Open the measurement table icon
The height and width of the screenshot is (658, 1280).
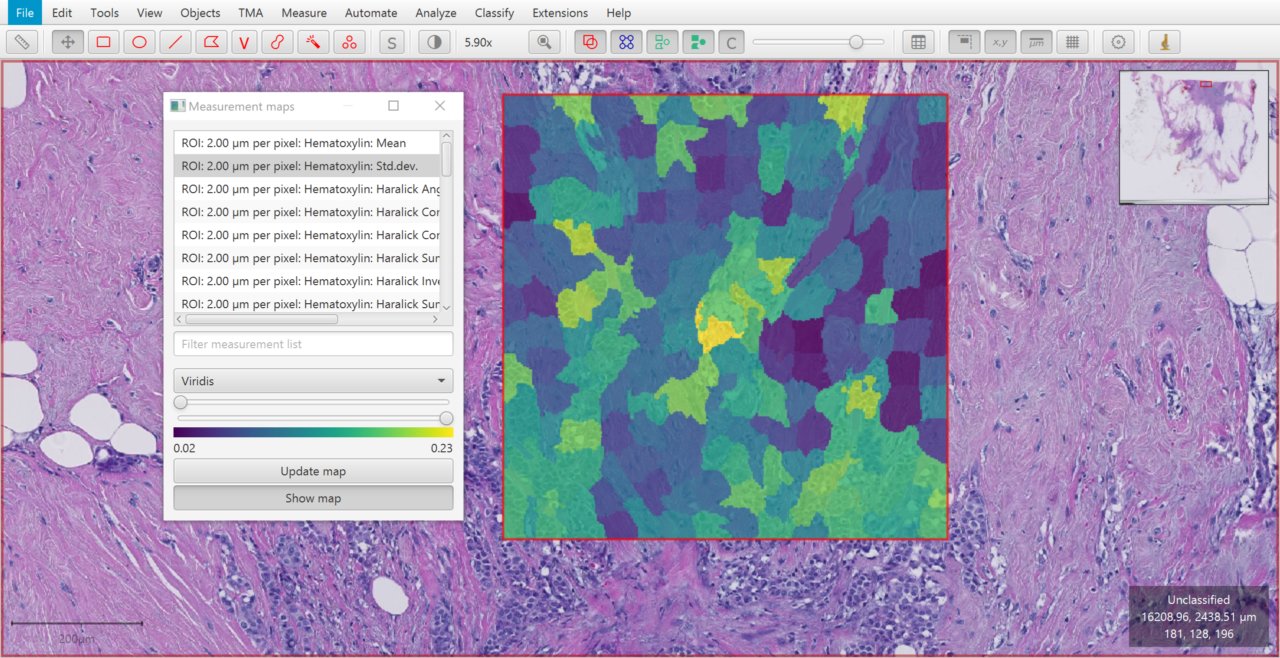(918, 42)
